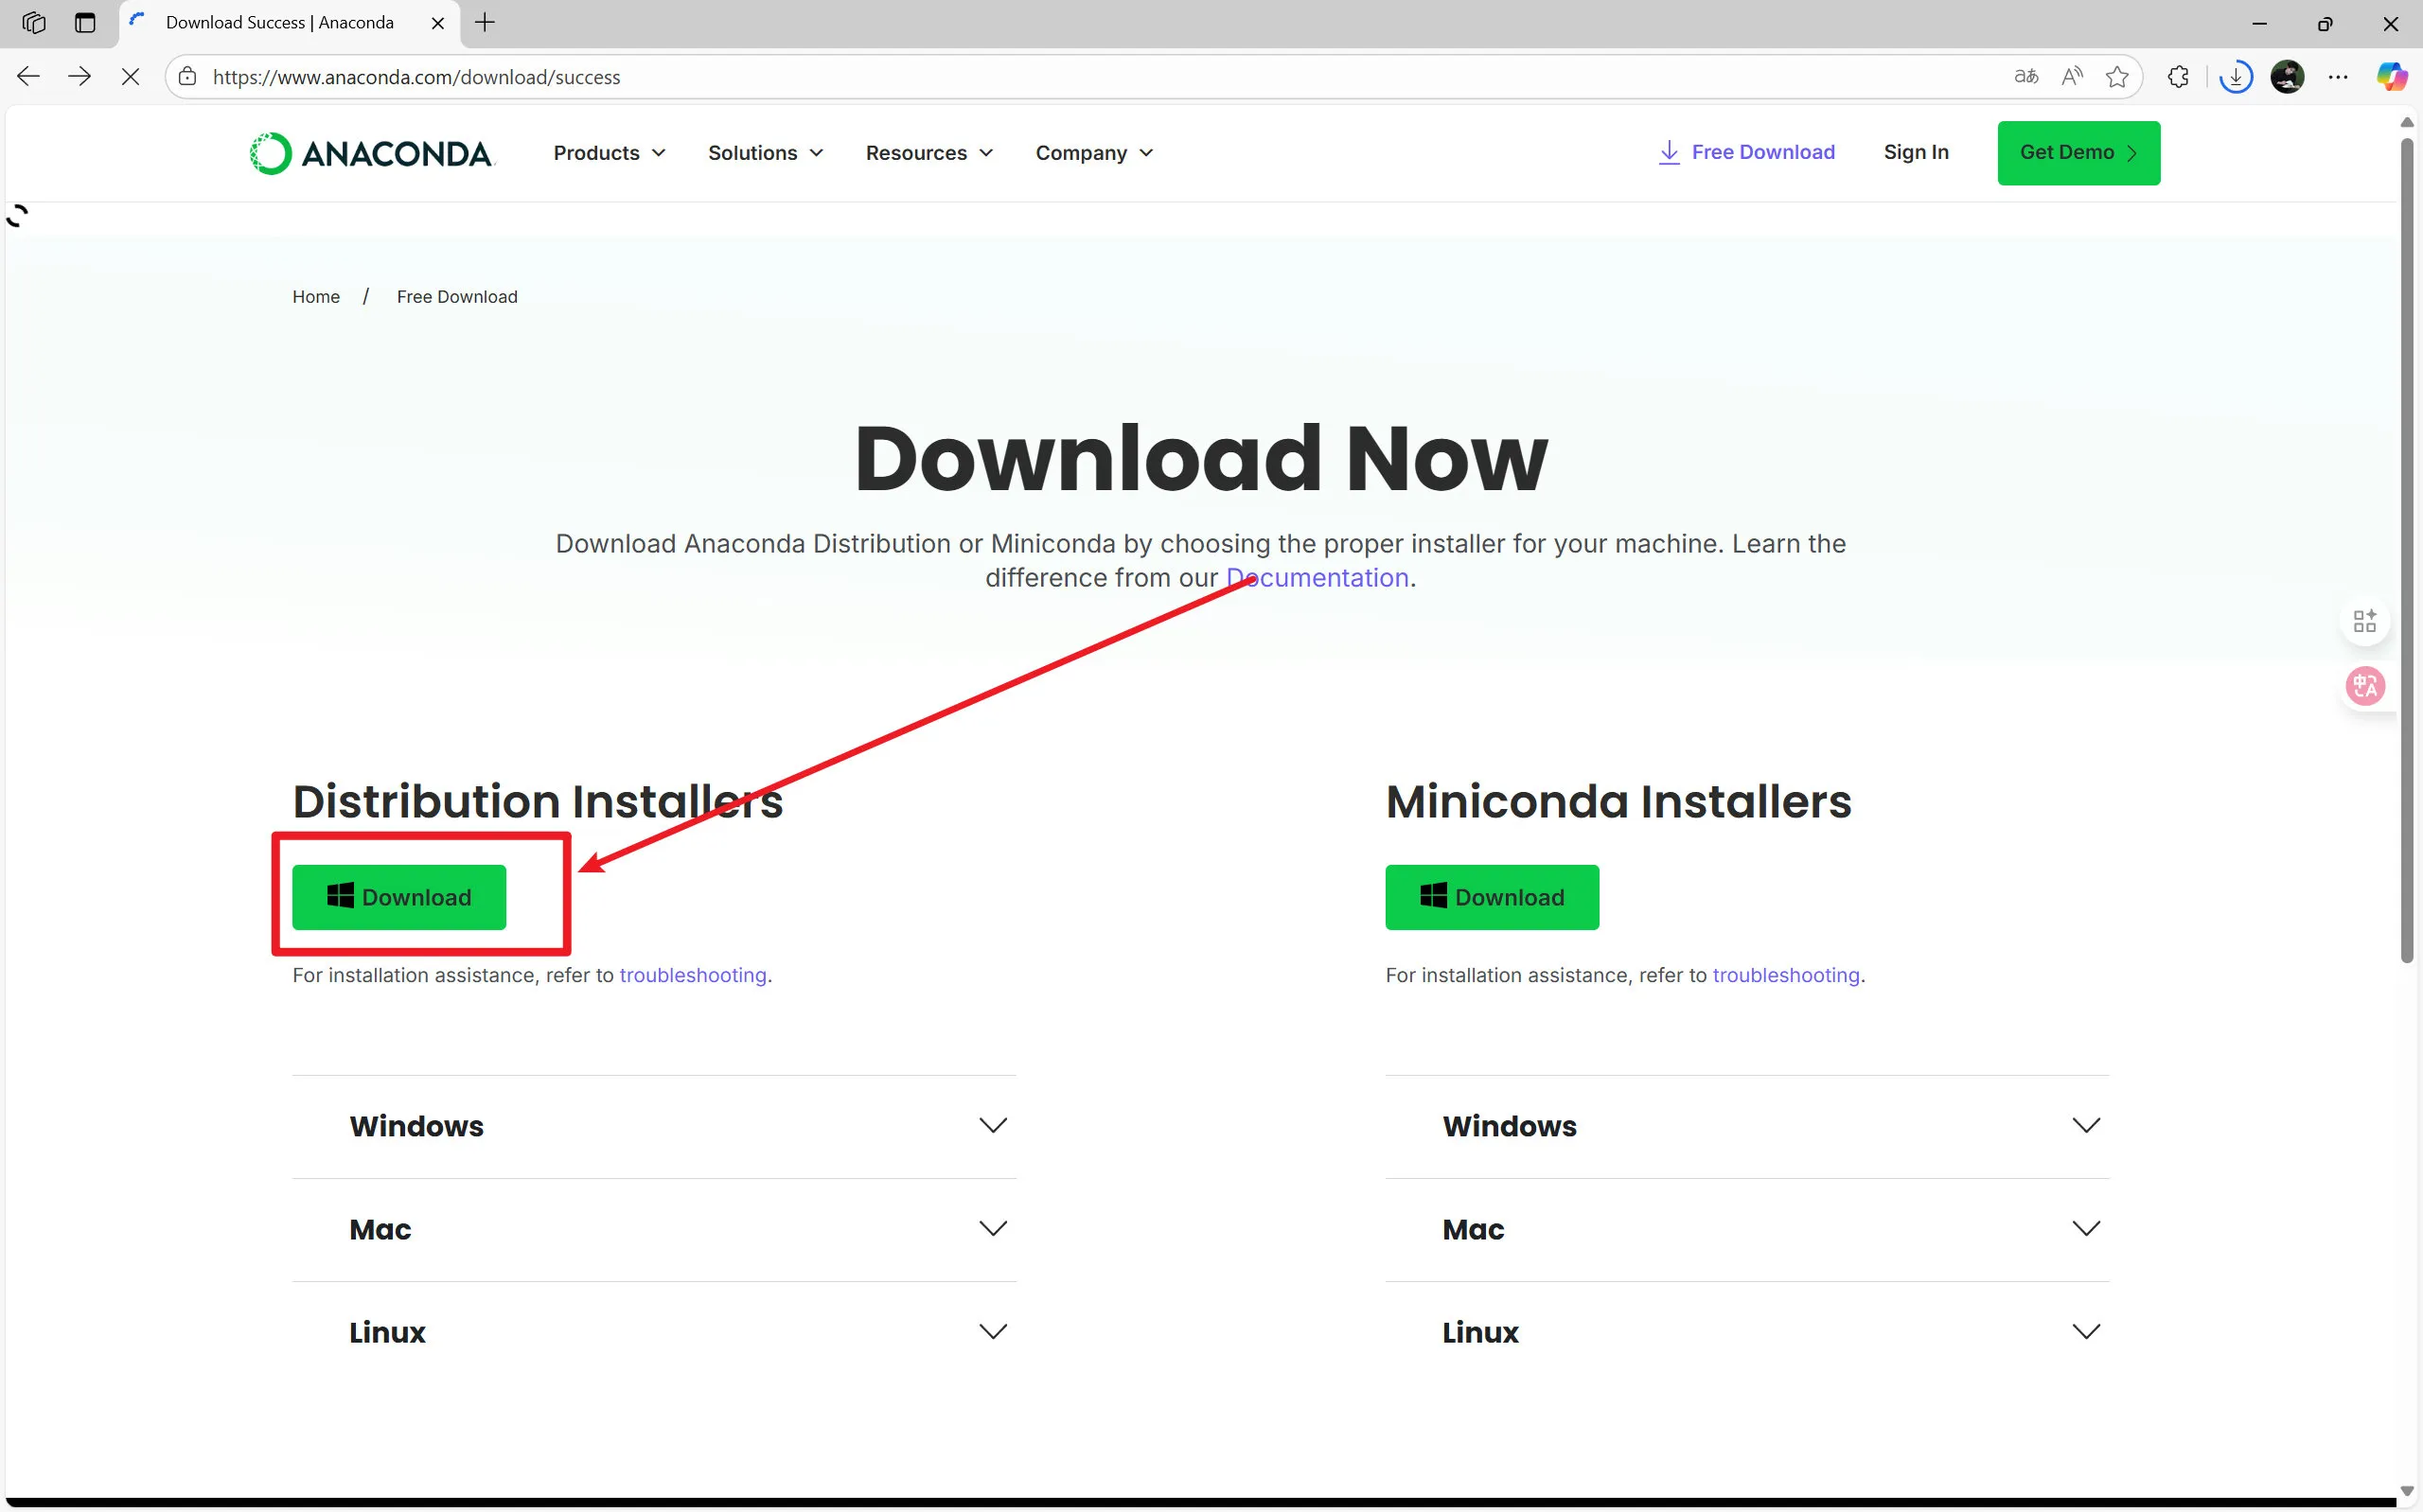The image size is (2423, 1512).
Task: Open the browser profile avatar
Action: point(2287,77)
